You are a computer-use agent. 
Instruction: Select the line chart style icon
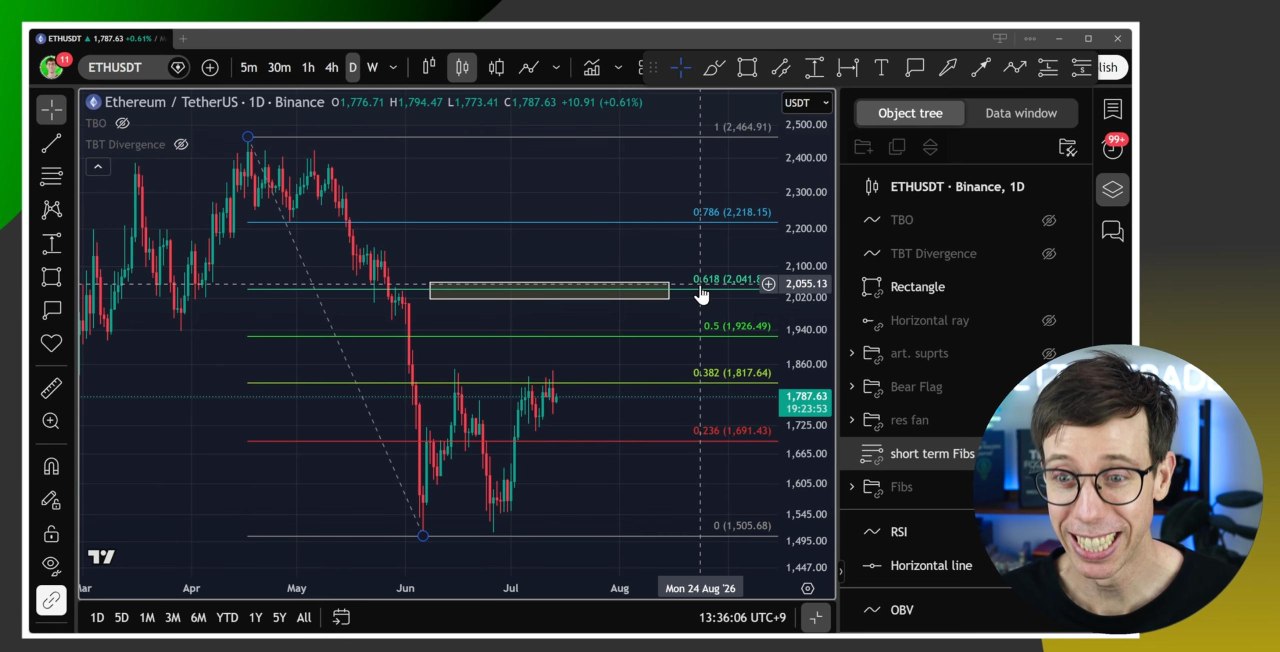[529, 67]
